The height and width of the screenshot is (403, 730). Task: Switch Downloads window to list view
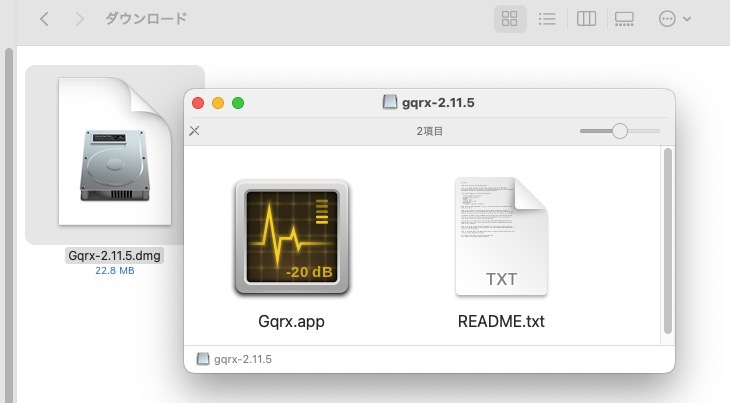tap(547, 19)
